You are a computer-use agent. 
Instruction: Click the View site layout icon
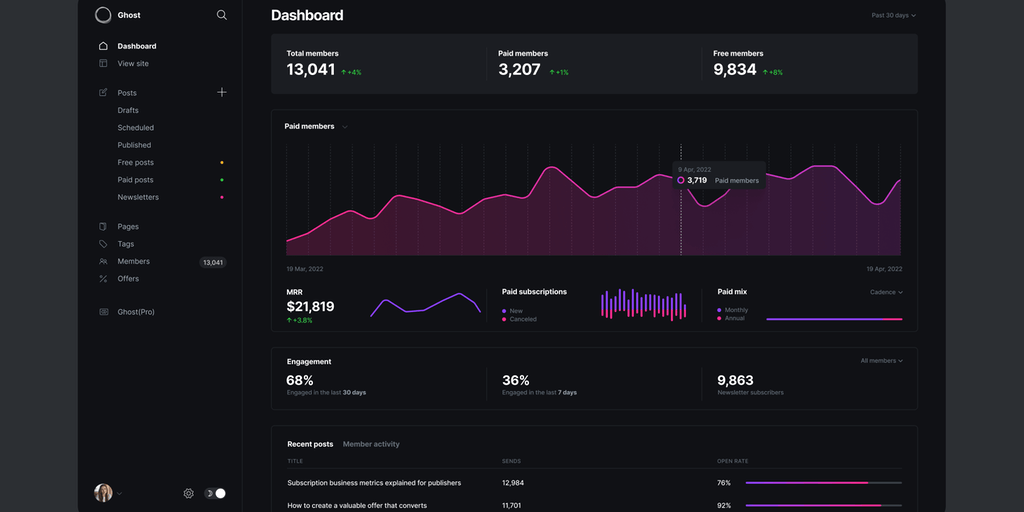click(103, 63)
